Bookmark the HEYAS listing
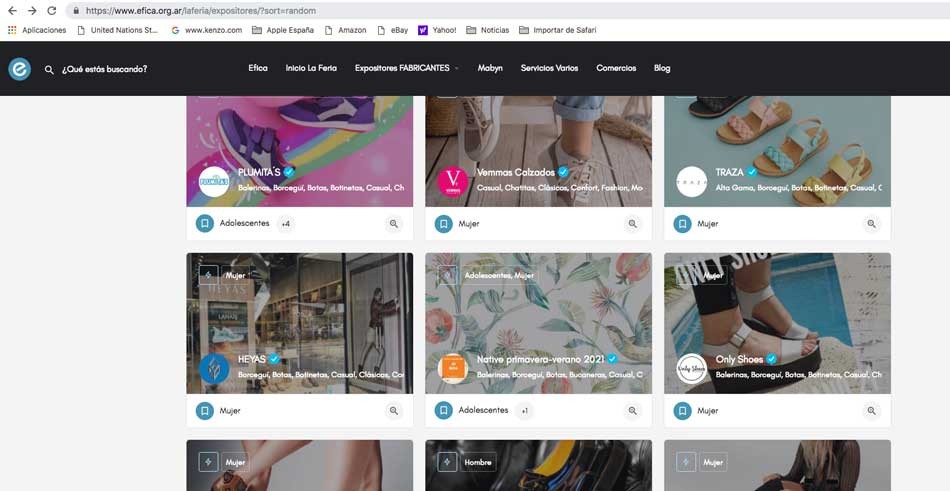950x491 pixels. 205,410
